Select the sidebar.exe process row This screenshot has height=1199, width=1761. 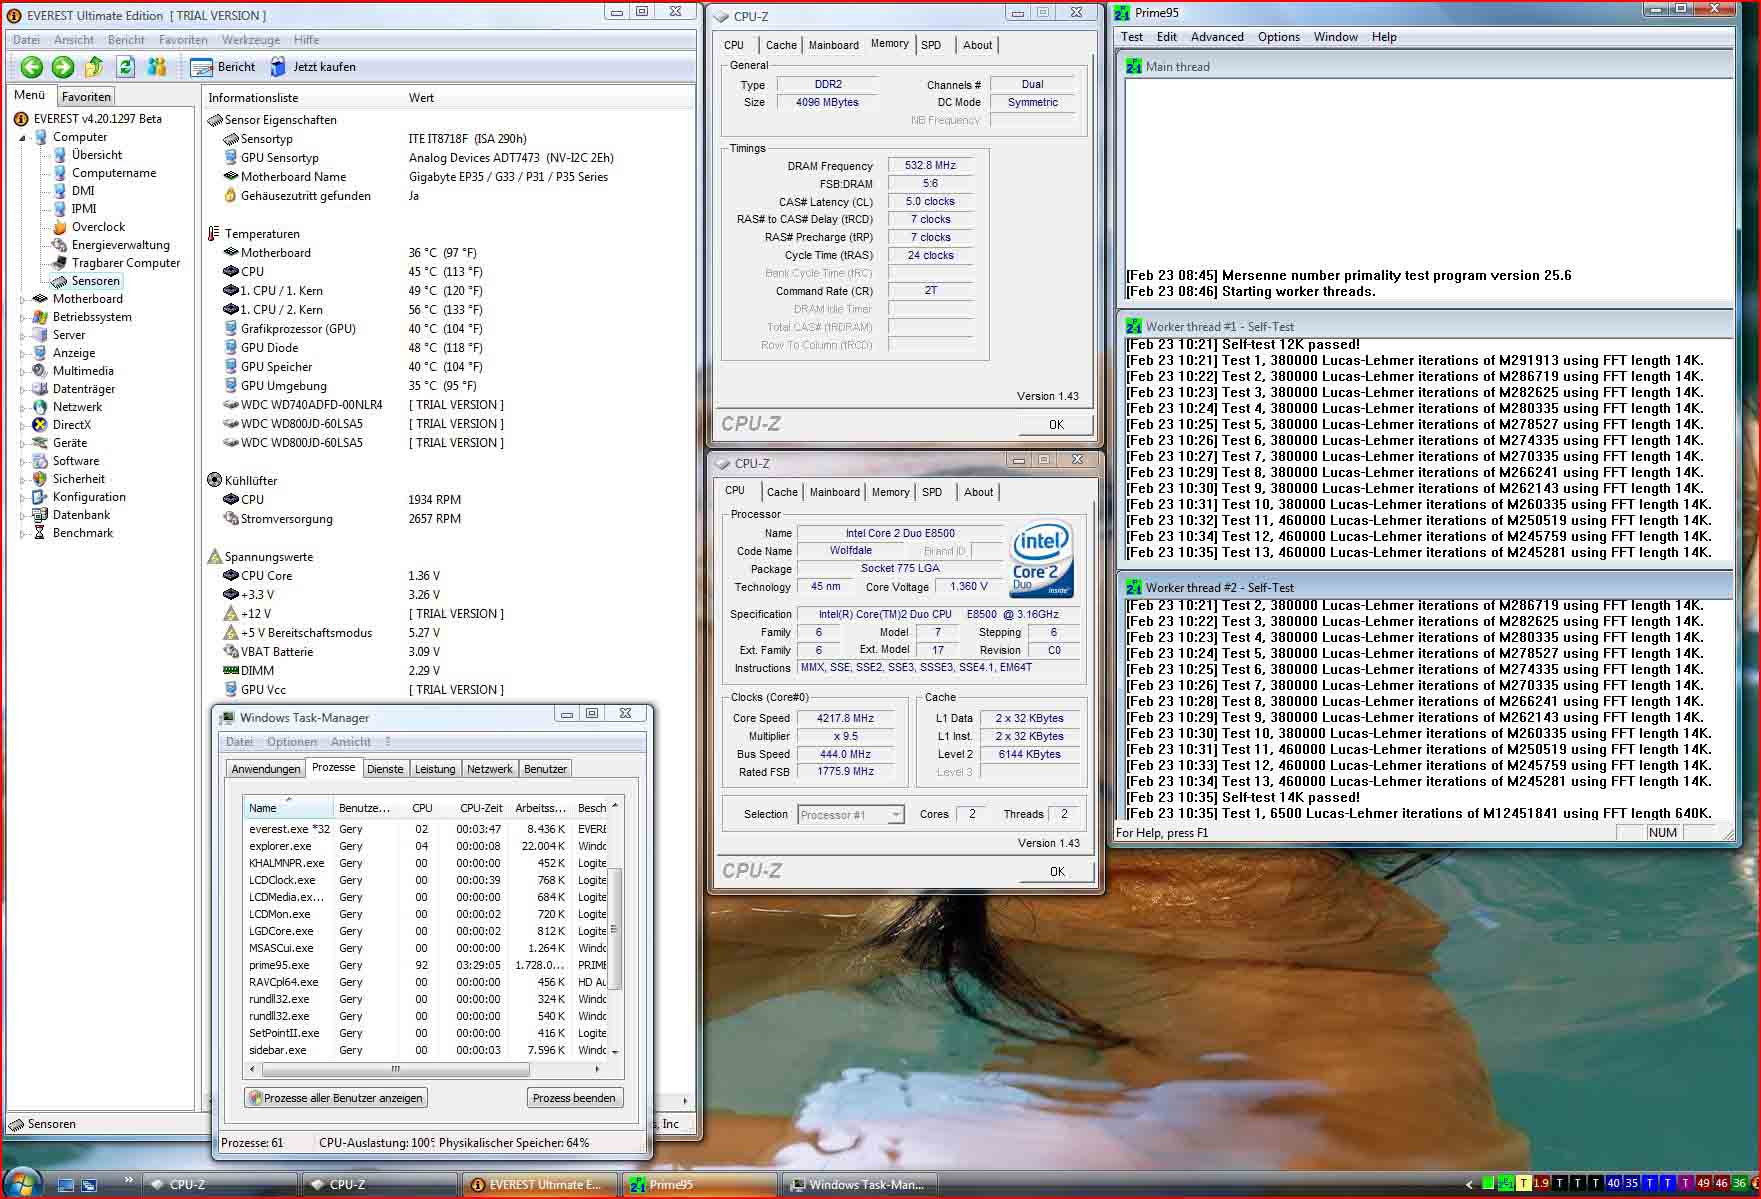(427, 1050)
